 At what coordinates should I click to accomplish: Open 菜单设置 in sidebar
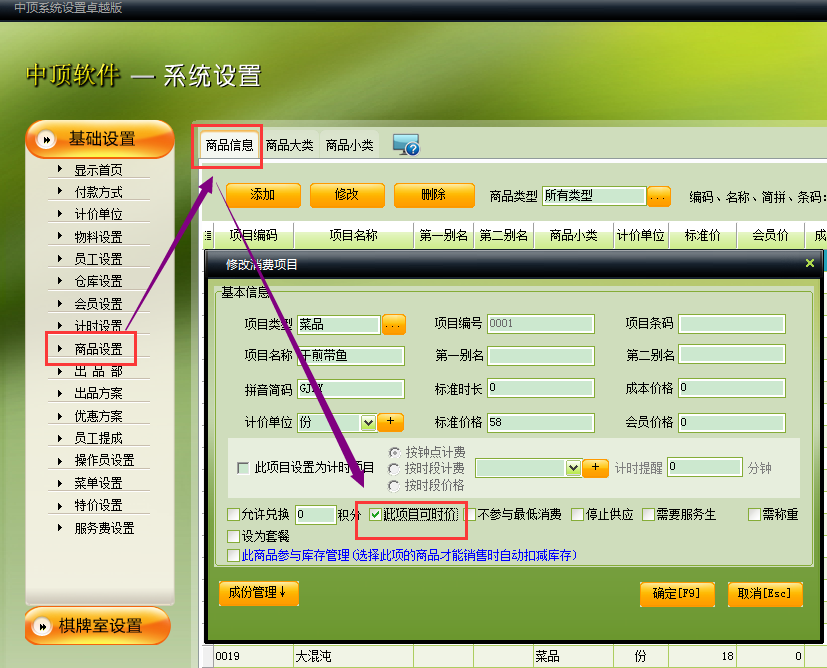point(98,483)
